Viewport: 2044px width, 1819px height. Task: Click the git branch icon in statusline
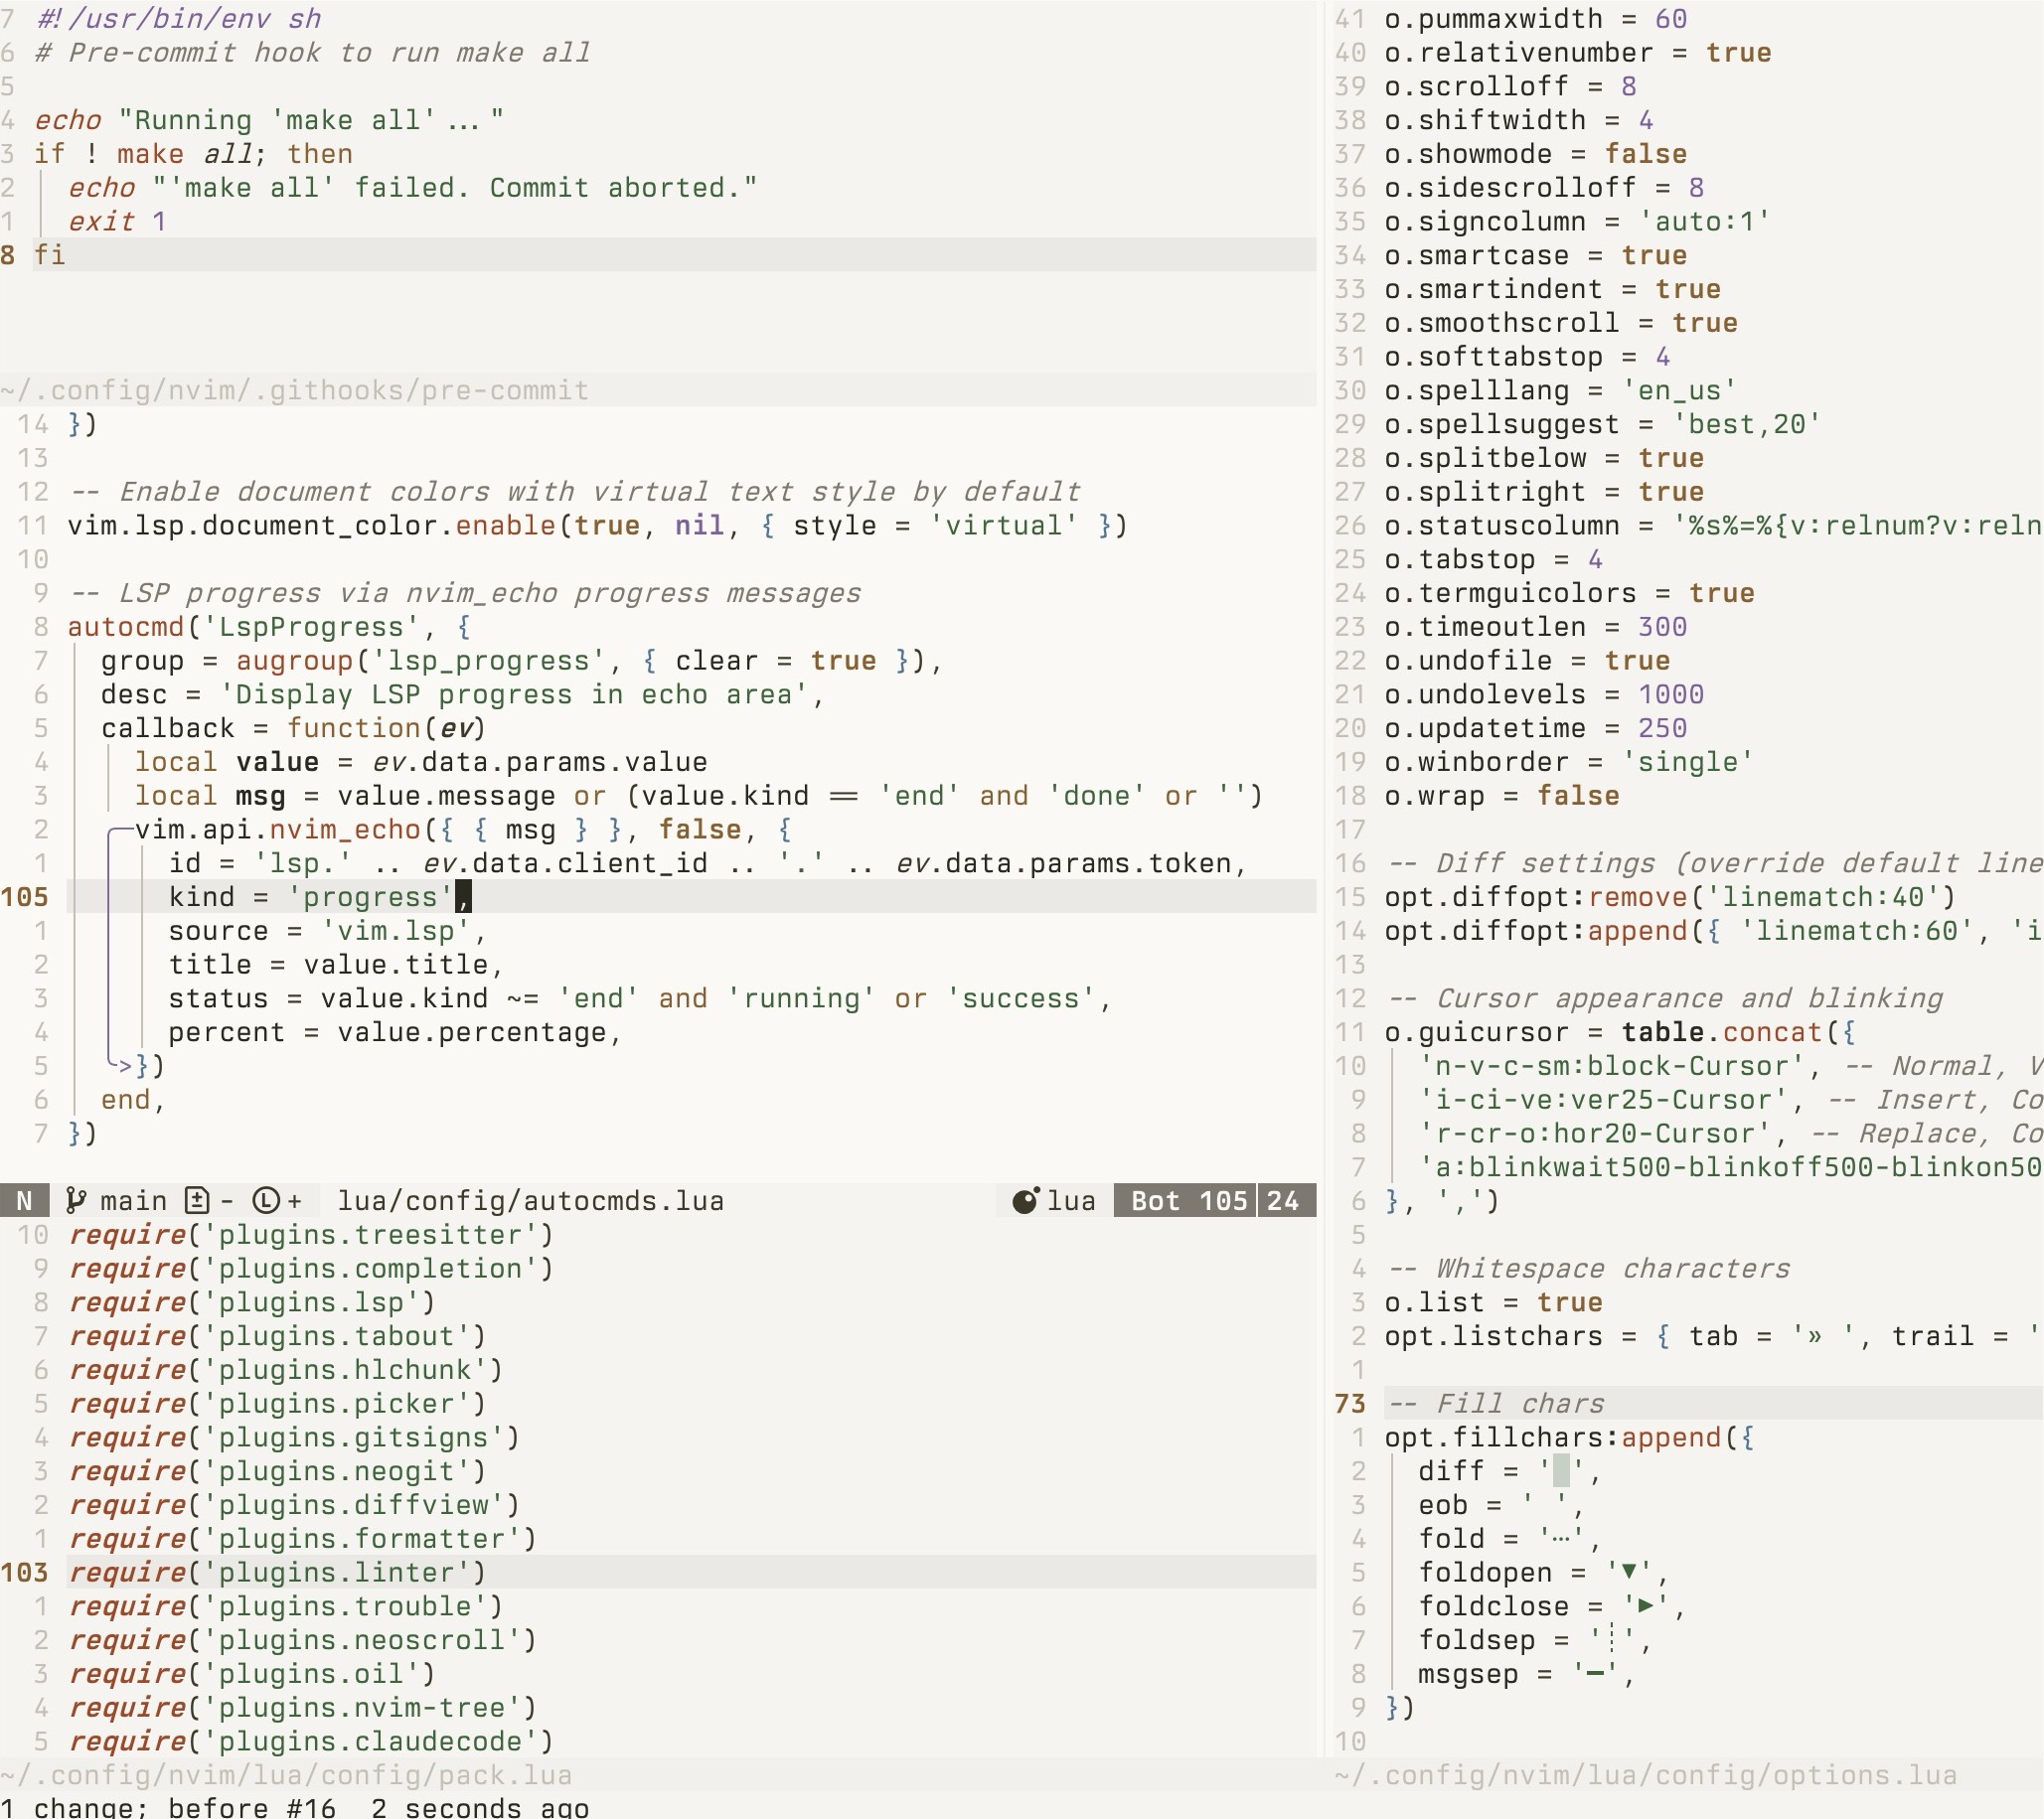tap(75, 1201)
